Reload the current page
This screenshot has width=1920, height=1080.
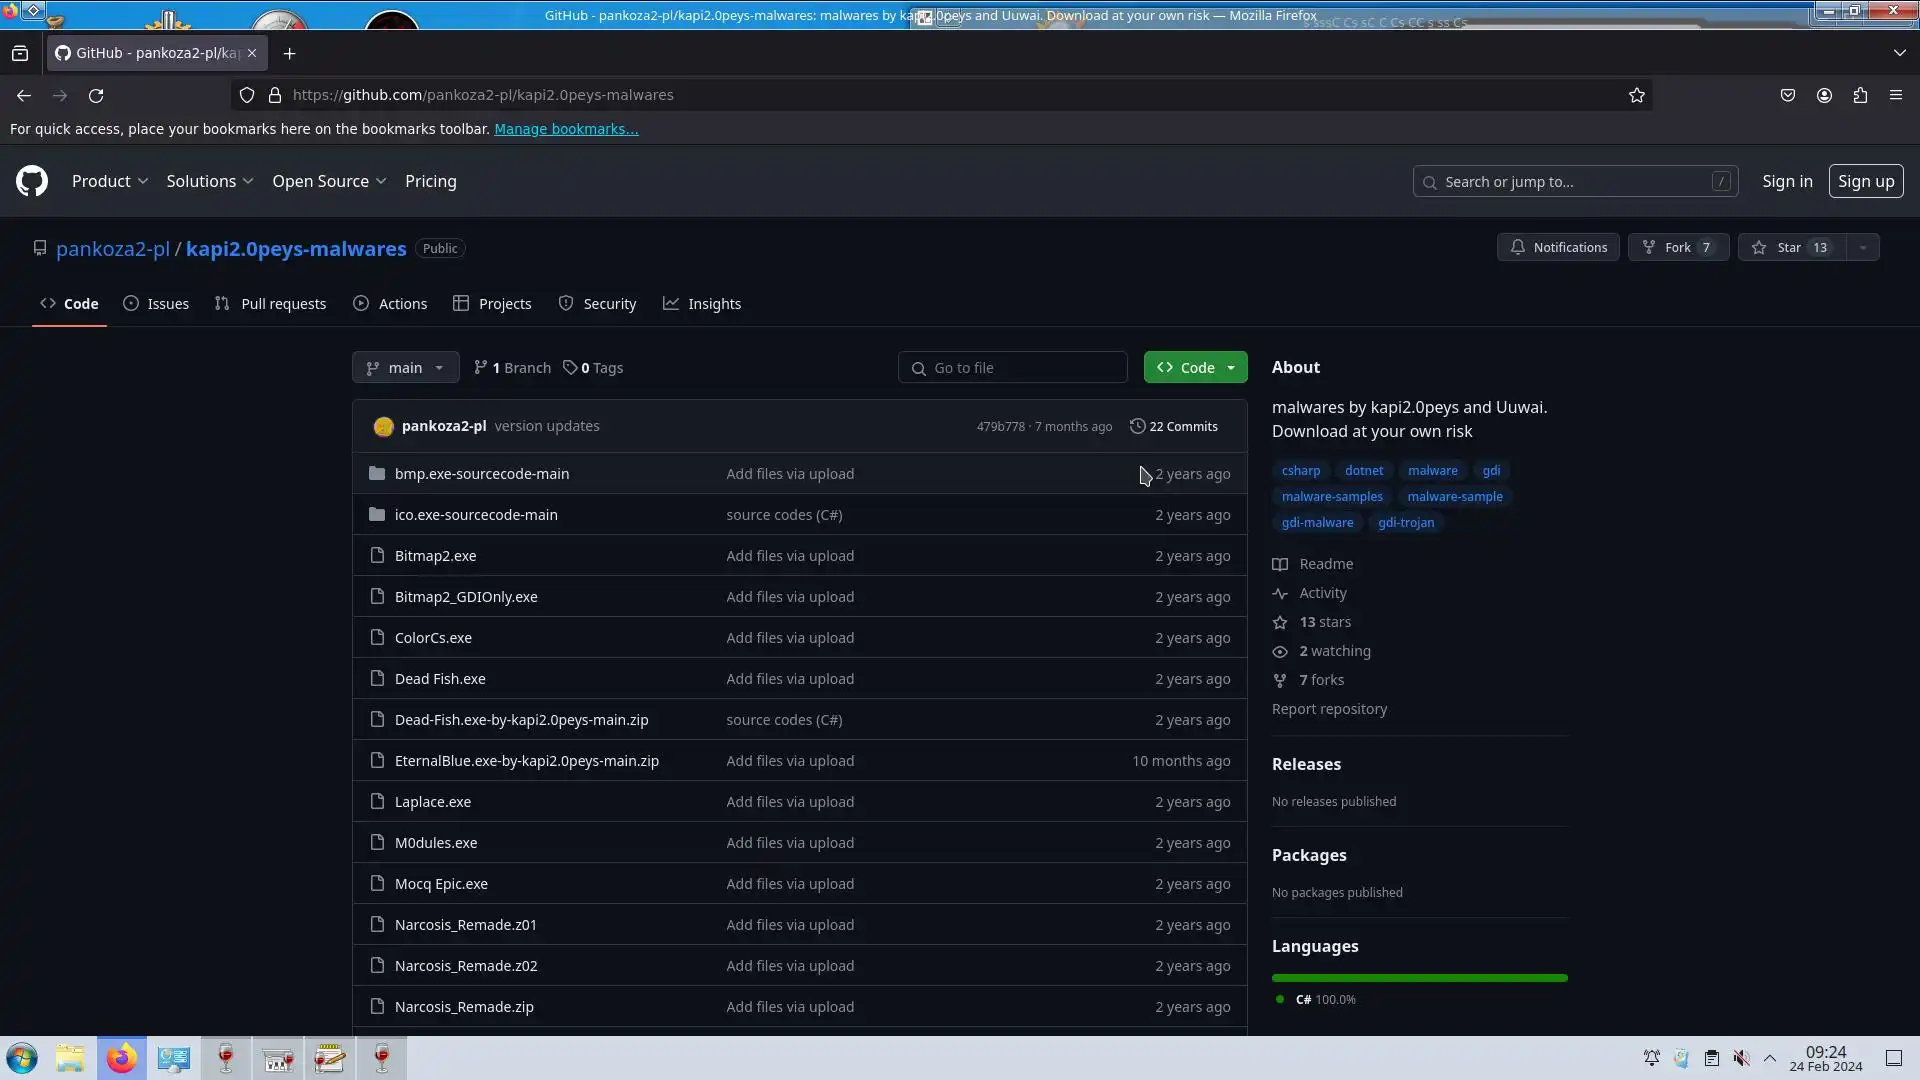point(96,95)
